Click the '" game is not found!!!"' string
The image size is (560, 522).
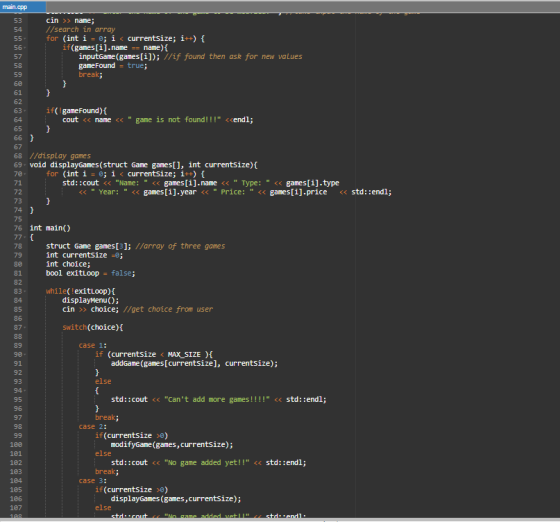[174, 120]
